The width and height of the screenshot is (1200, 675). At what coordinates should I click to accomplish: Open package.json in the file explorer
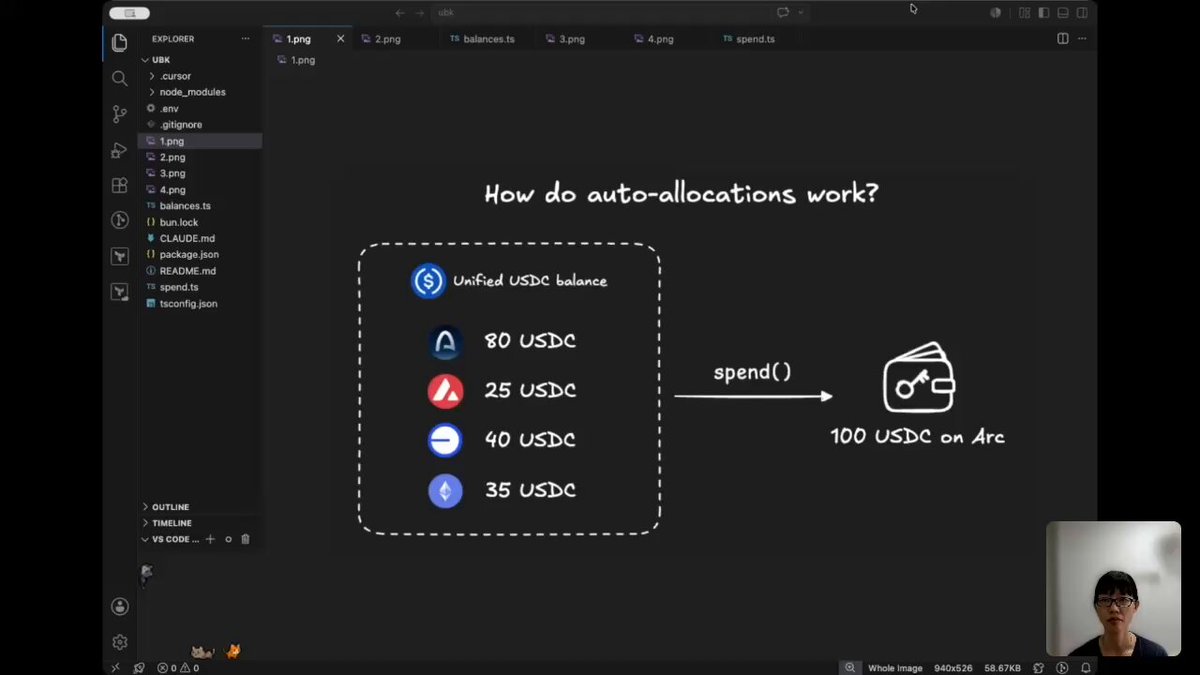(200, 254)
